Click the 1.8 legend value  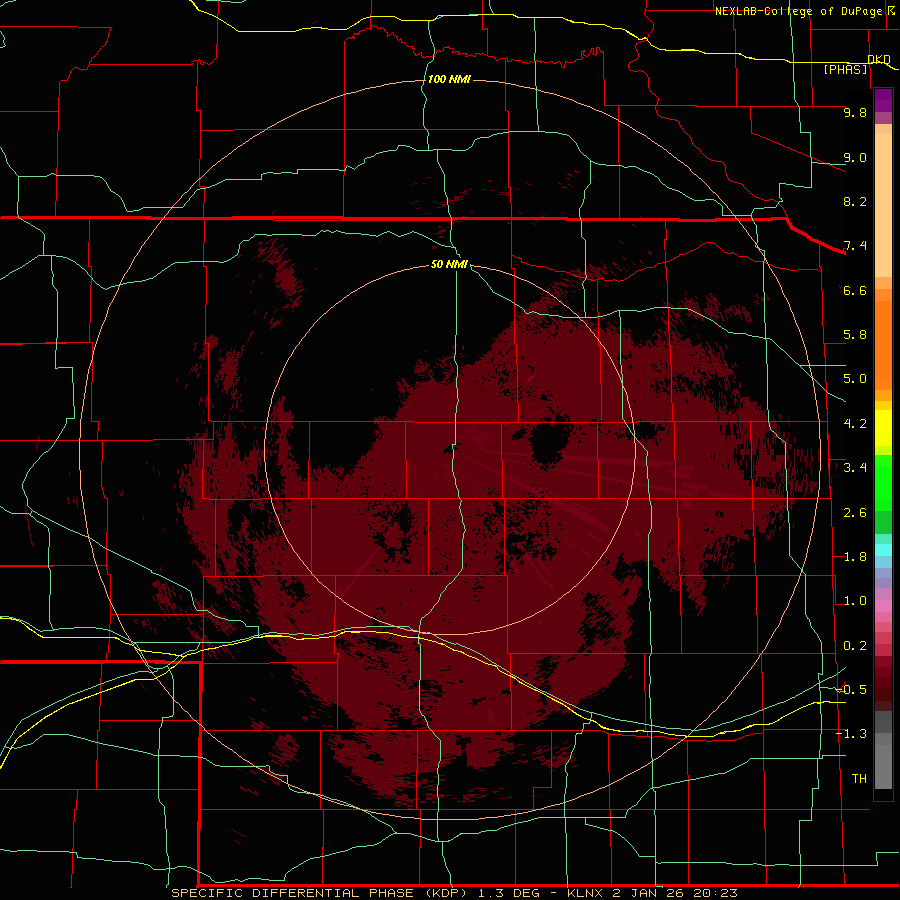855,557
